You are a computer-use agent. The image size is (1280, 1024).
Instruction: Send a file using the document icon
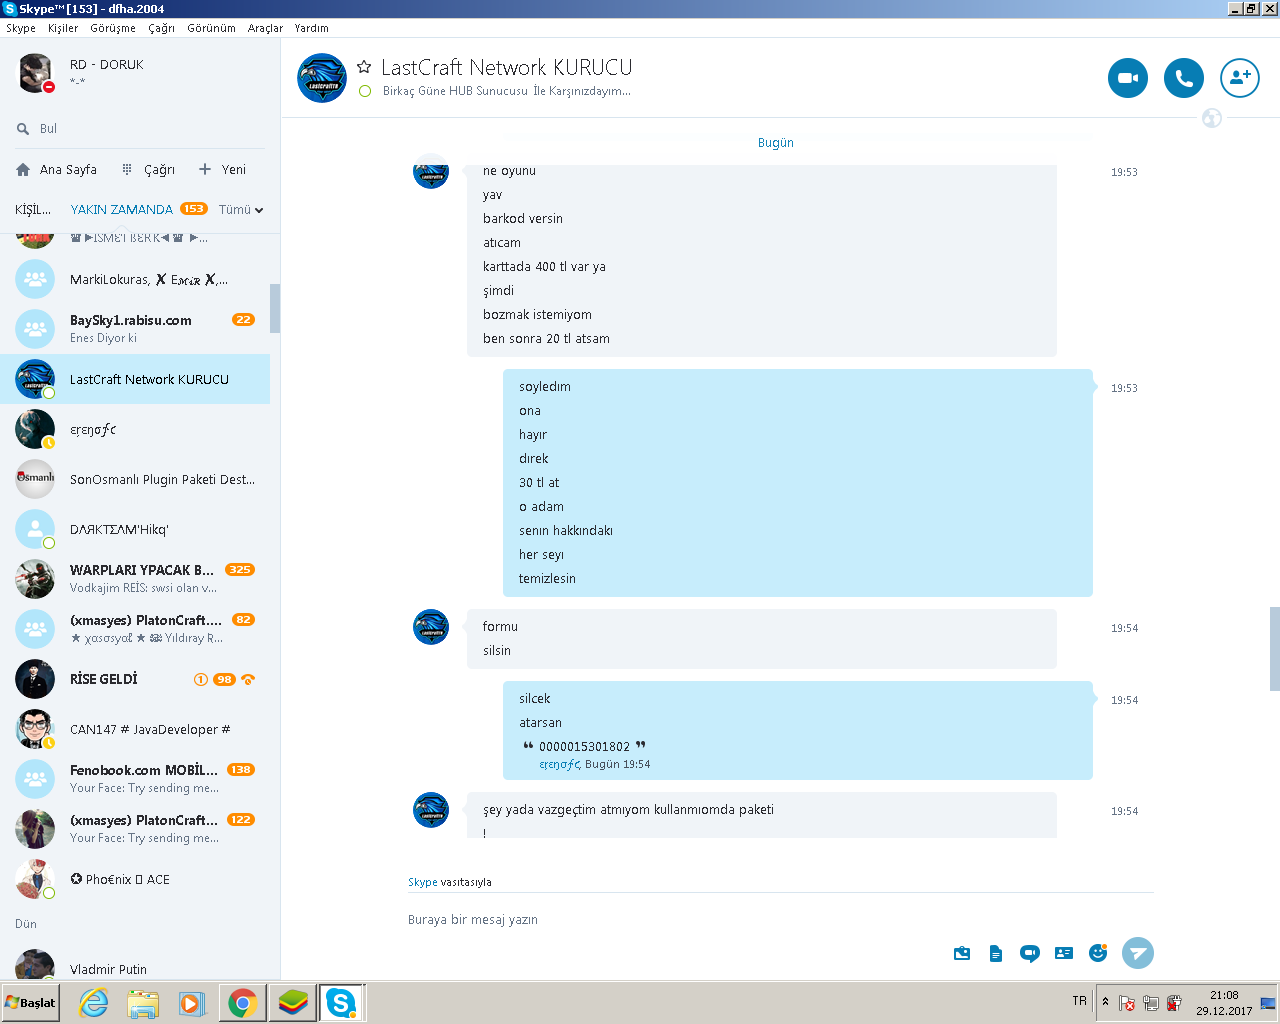point(996,953)
